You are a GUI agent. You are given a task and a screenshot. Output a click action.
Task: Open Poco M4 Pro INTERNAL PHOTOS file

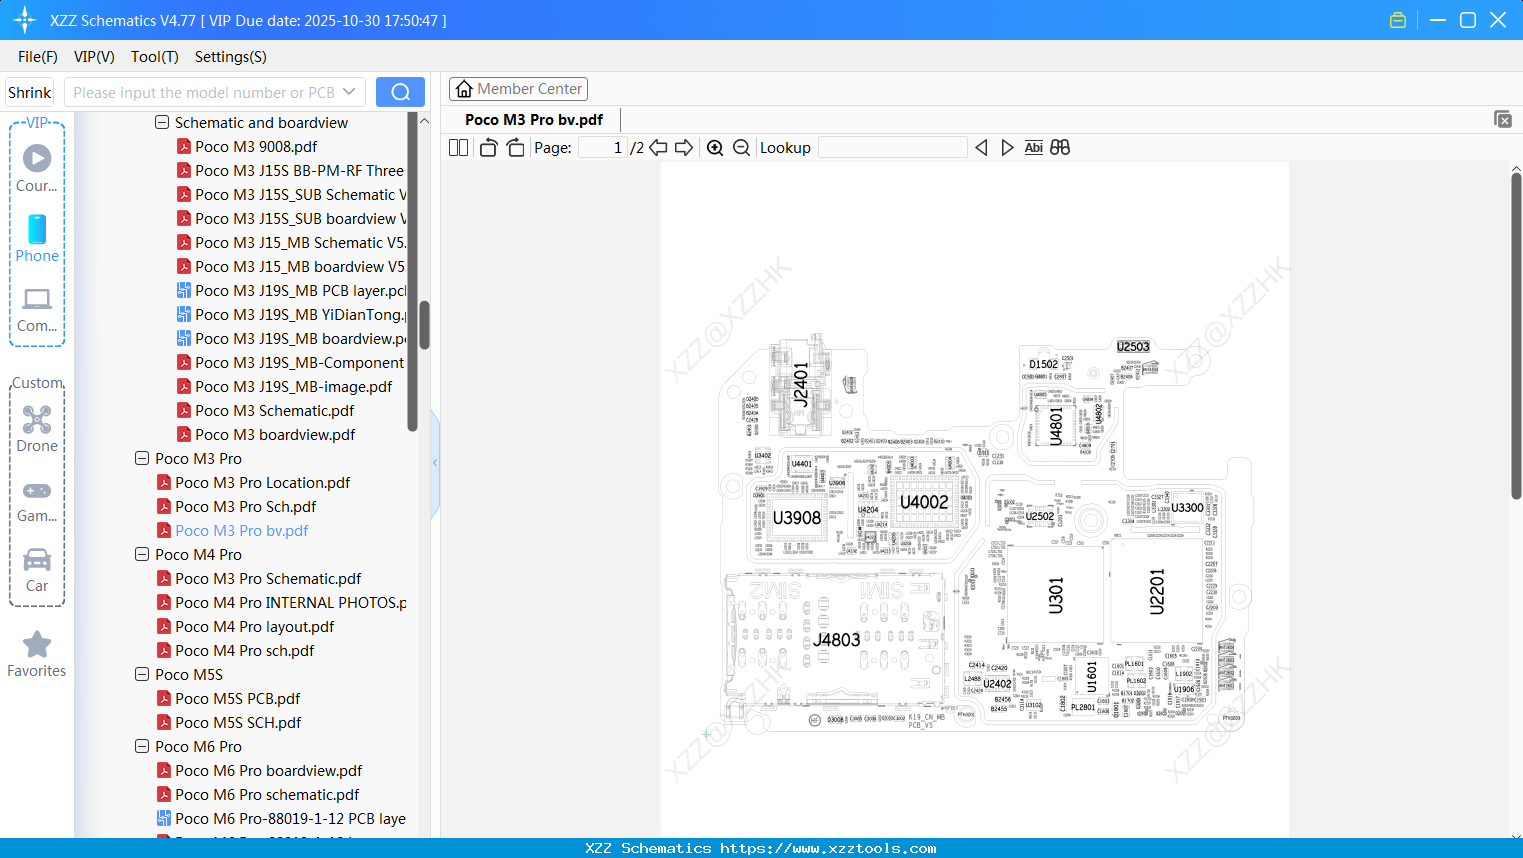click(291, 603)
